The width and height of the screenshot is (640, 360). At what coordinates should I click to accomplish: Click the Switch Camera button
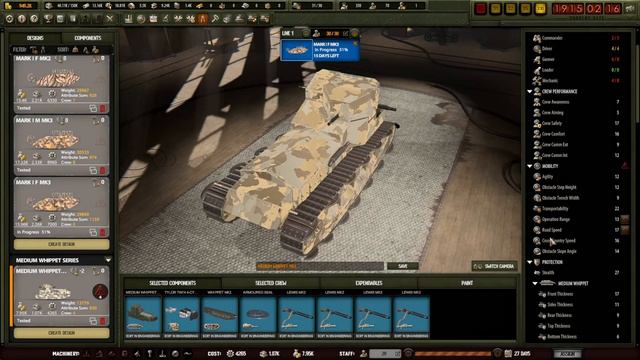coord(495,266)
